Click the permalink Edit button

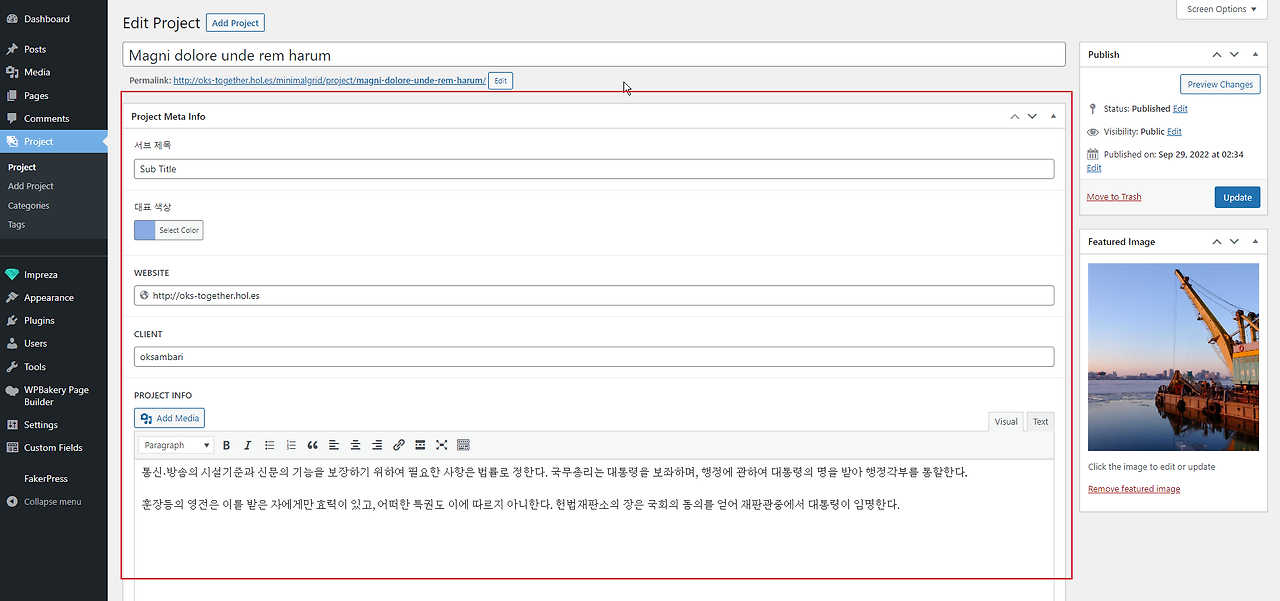point(500,80)
